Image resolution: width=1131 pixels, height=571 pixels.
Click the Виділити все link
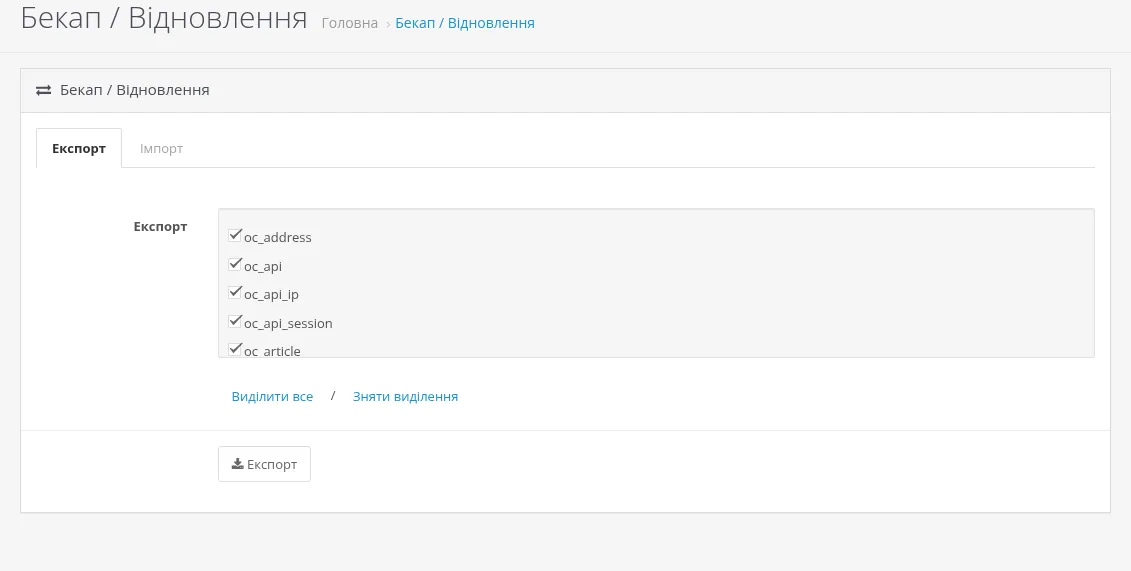[272, 397]
